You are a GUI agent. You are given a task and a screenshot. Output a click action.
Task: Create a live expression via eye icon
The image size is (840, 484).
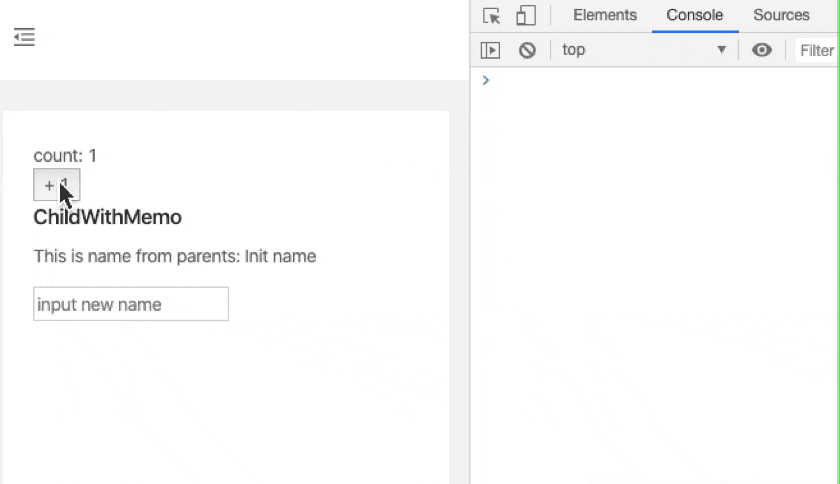coord(761,50)
